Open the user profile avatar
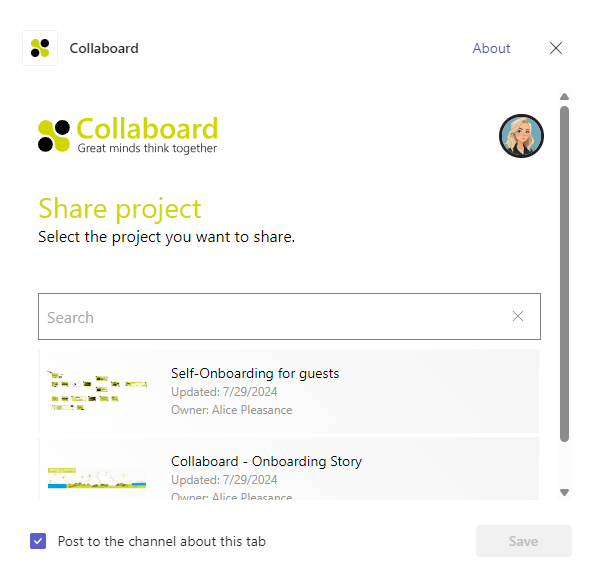 click(521, 136)
